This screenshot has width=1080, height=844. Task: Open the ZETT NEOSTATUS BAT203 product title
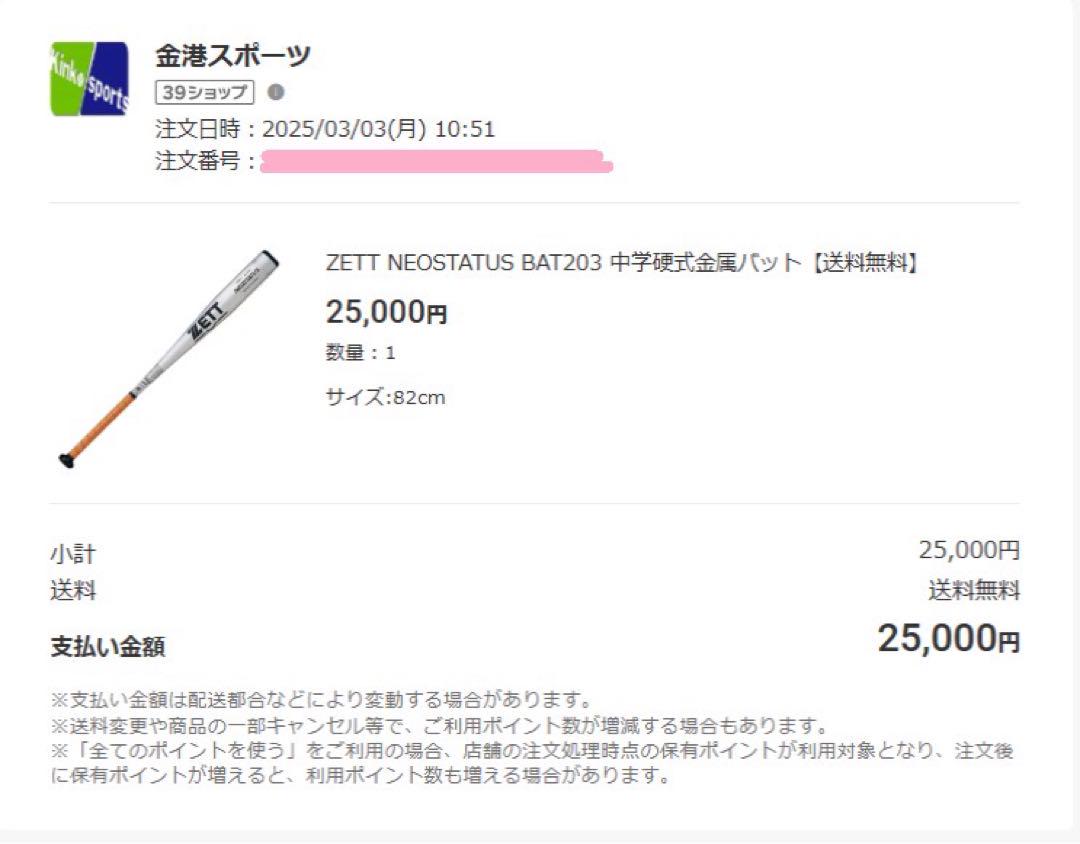click(623, 263)
